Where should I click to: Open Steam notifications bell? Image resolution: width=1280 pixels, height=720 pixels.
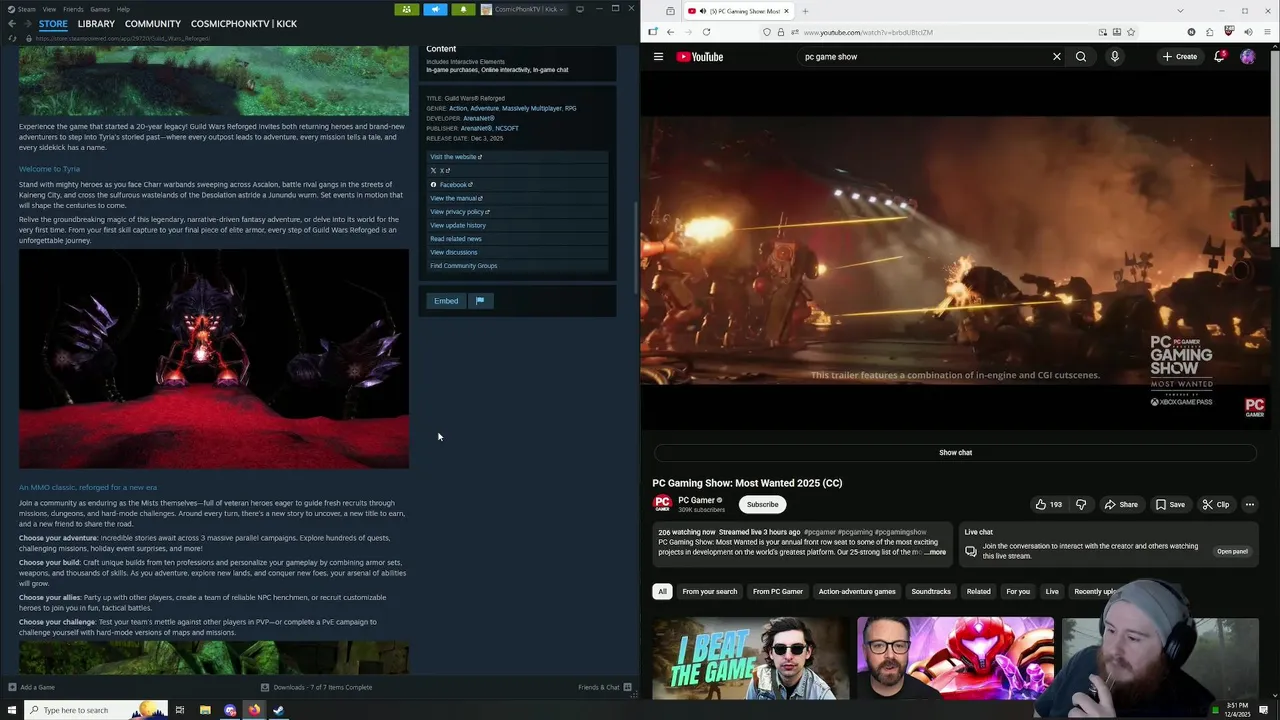(x=463, y=9)
